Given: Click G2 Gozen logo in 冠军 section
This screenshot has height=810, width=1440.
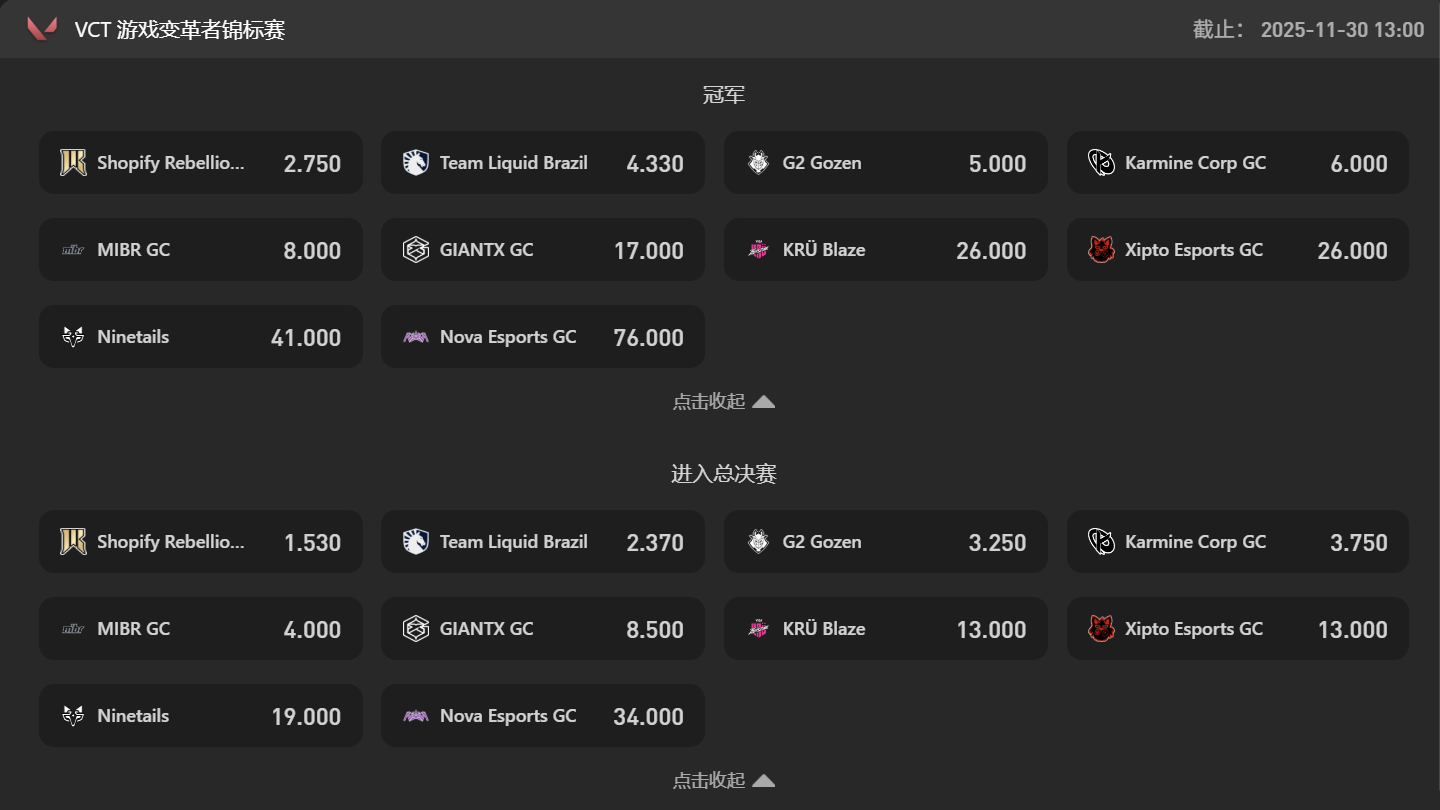Looking at the screenshot, I should 759,163.
